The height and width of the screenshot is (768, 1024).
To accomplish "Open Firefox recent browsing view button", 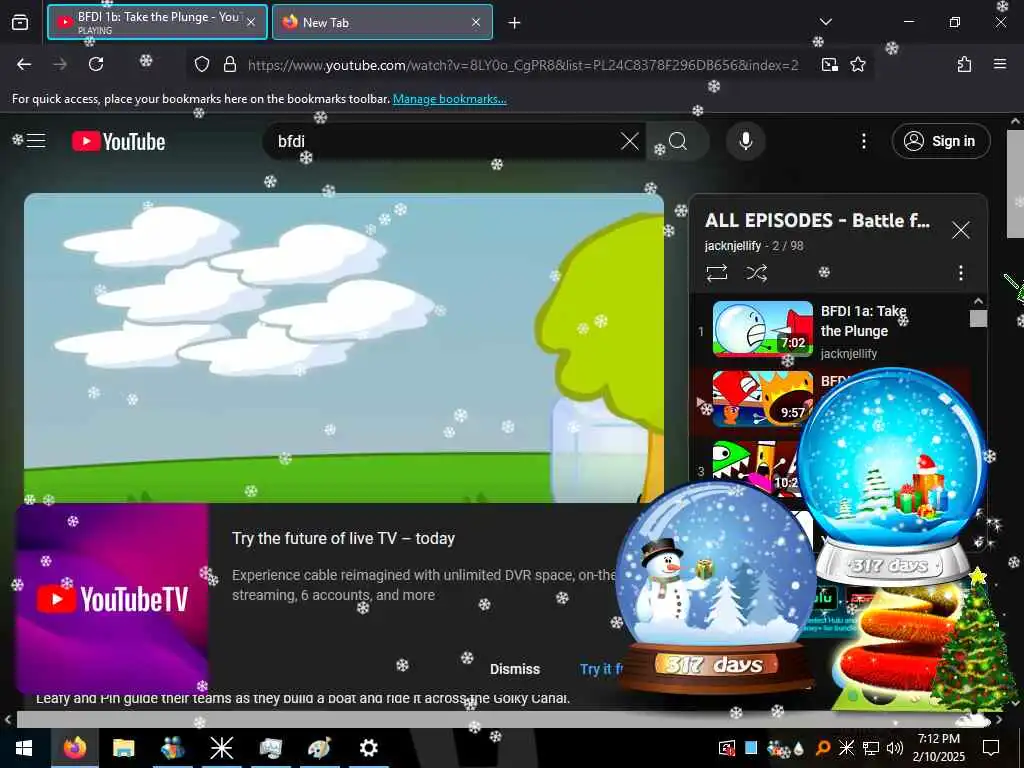I will pyautogui.click(x=20, y=22).
